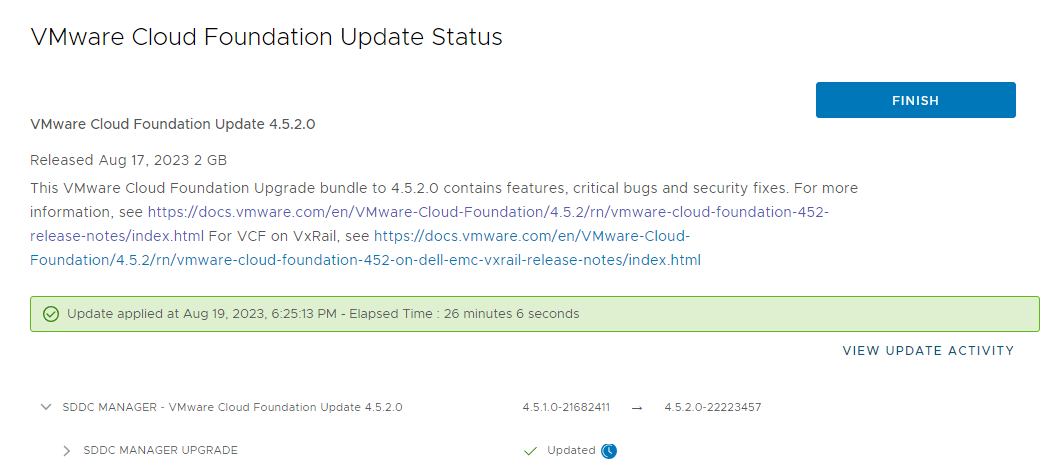Open VIEW UPDATE ACTIVITY
The width and height of the screenshot is (1055, 475).
pos(928,351)
